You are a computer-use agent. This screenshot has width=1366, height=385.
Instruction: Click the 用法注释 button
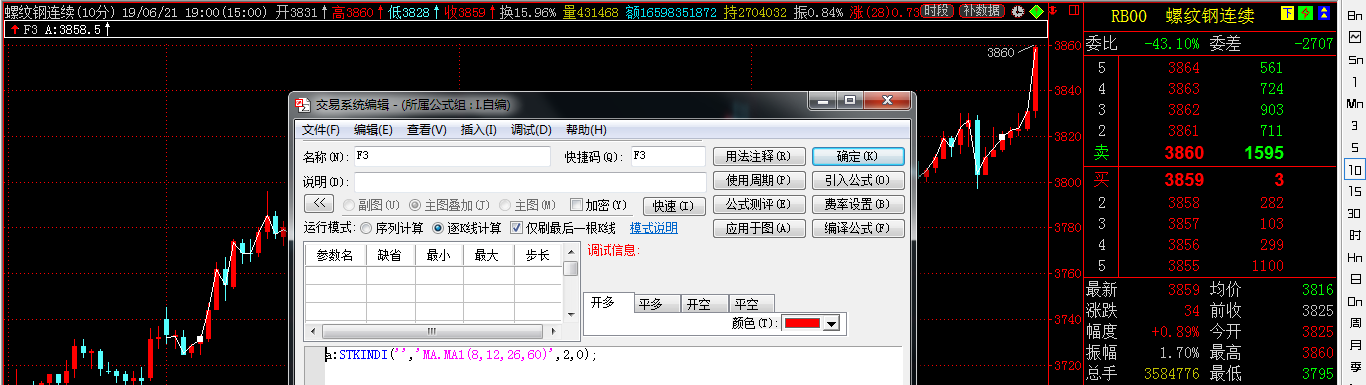click(x=759, y=157)
